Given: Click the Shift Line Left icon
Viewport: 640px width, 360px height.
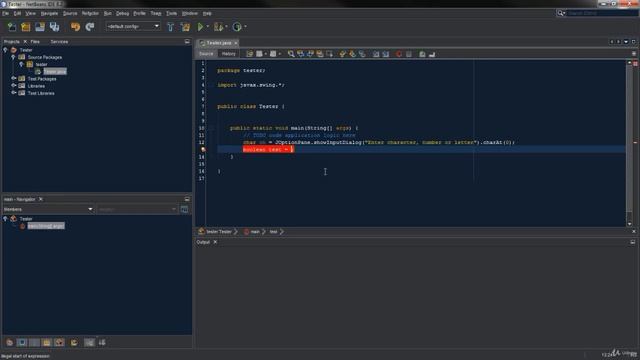Looking at the screenshot, I should (376, 54).
